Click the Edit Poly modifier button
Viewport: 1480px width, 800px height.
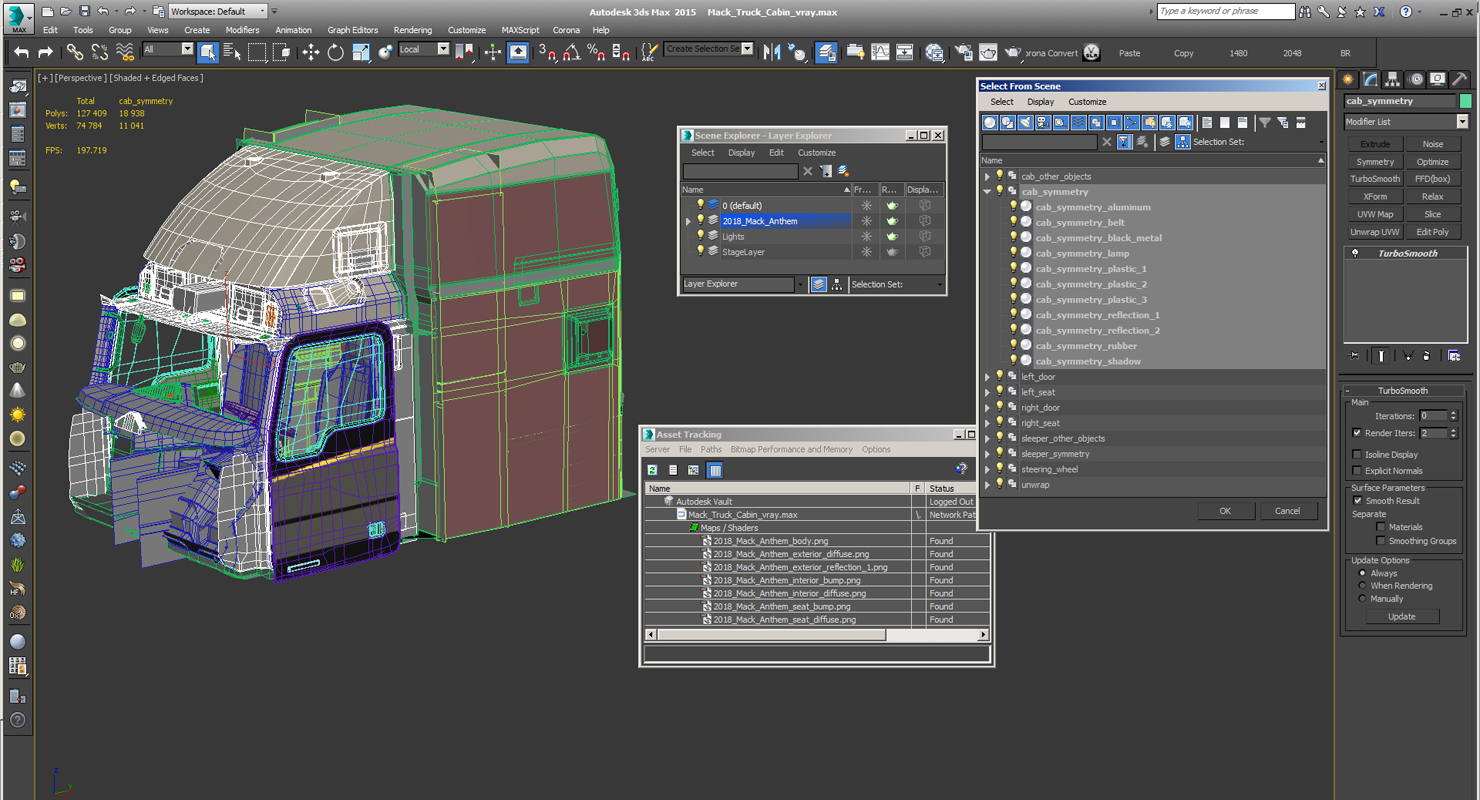1432,232
